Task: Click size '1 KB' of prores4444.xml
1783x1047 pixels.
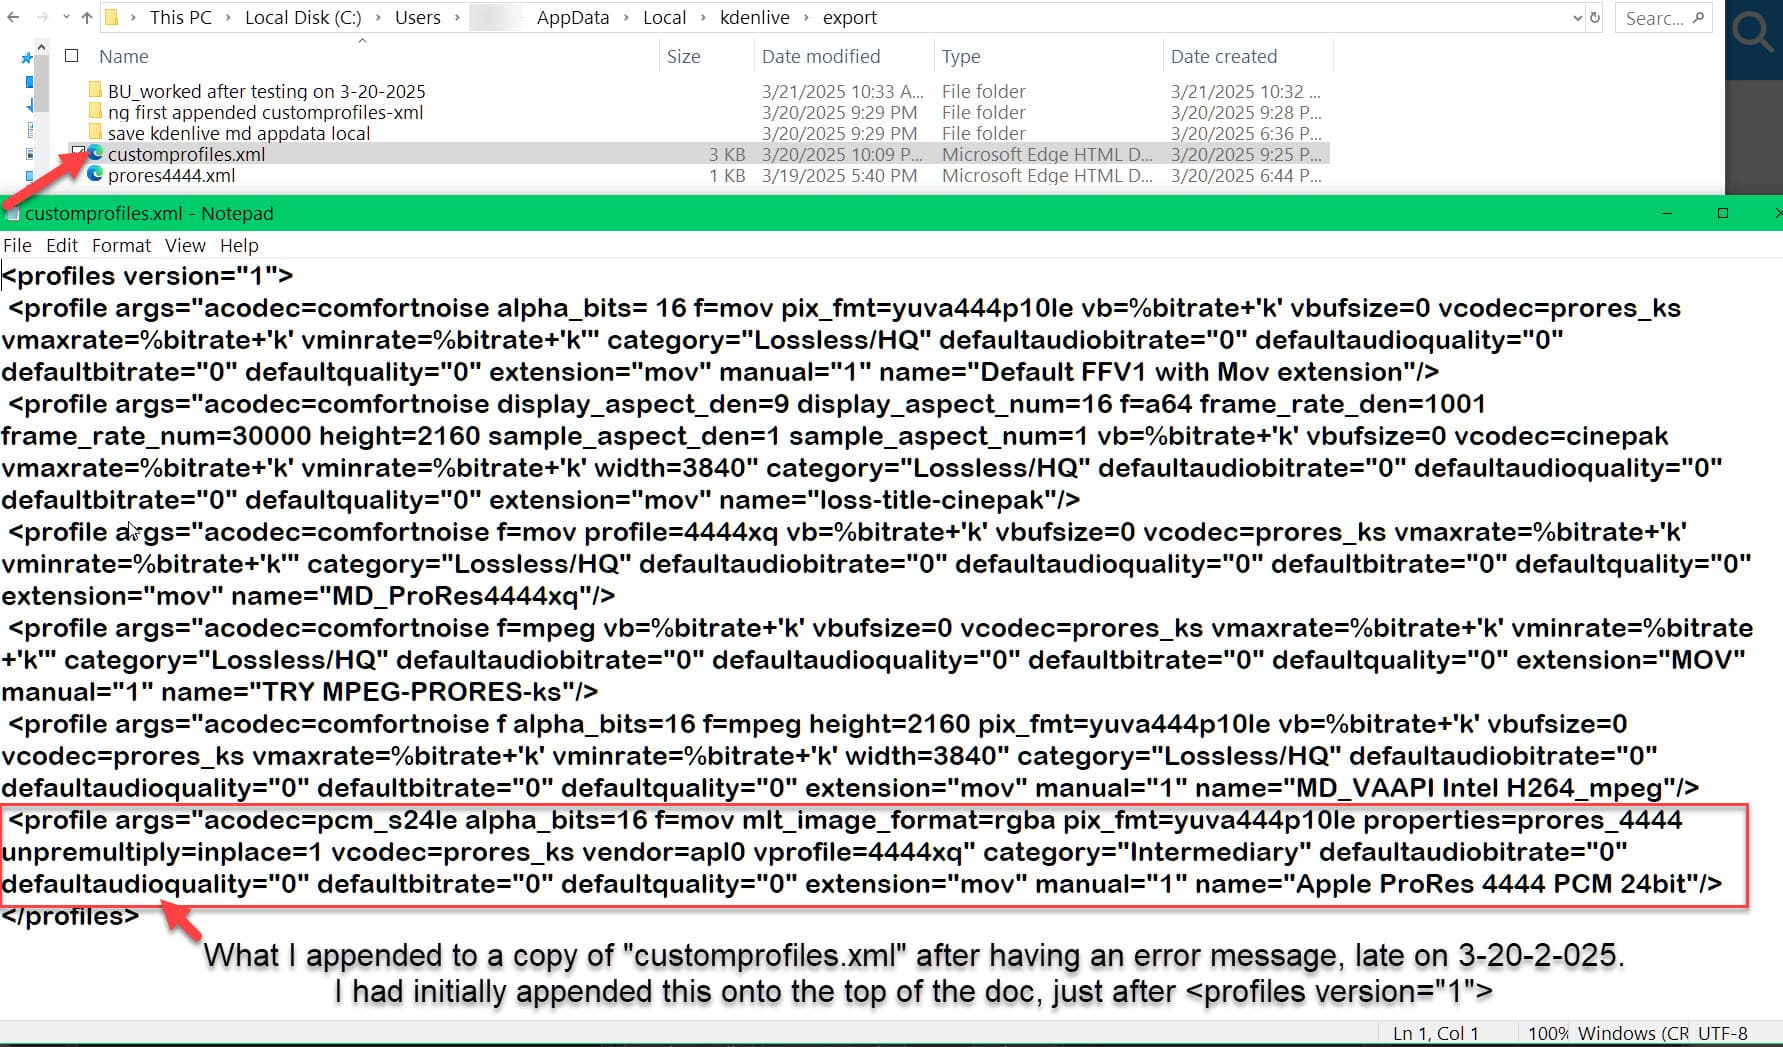Action: [727, 175]
